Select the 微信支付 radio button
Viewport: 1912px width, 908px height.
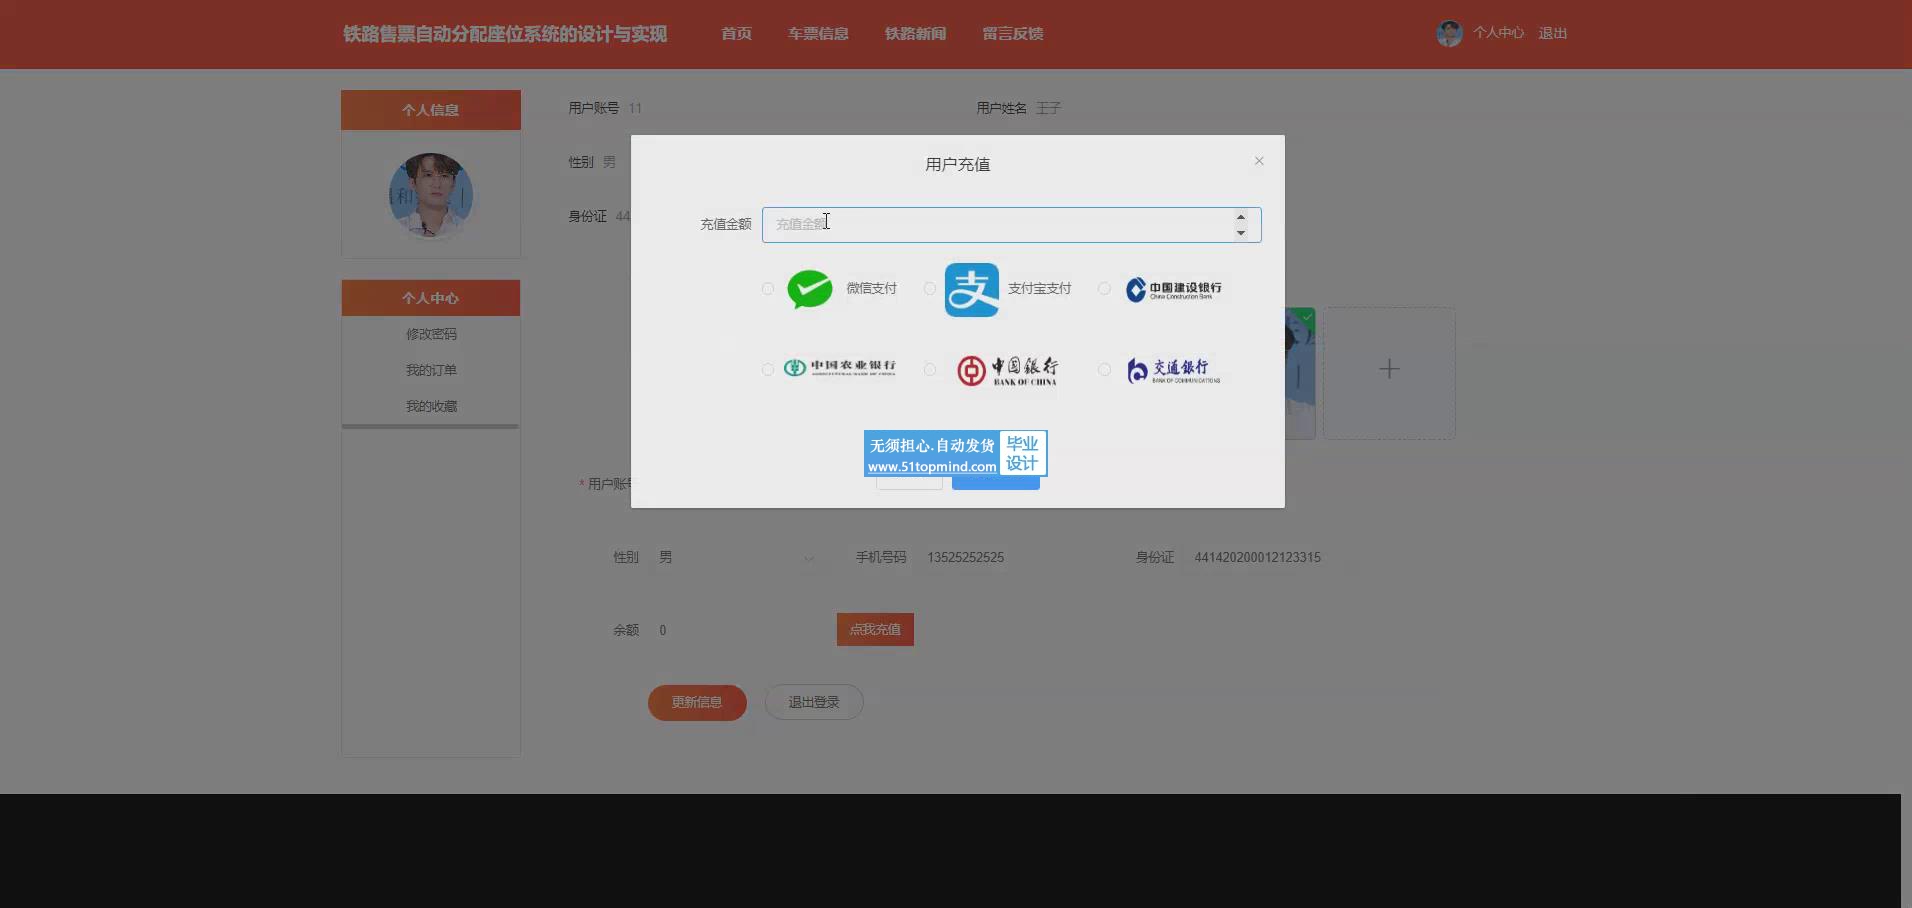click(768, 289)
